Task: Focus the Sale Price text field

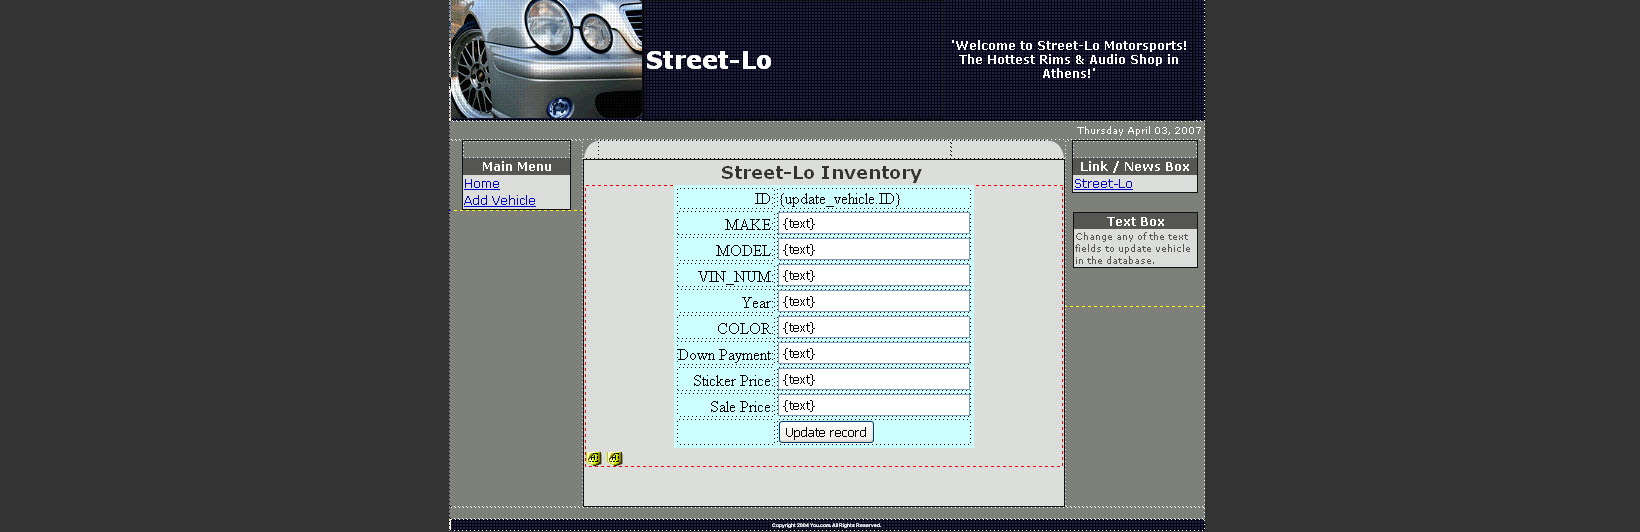Action: tap(874, 405)
